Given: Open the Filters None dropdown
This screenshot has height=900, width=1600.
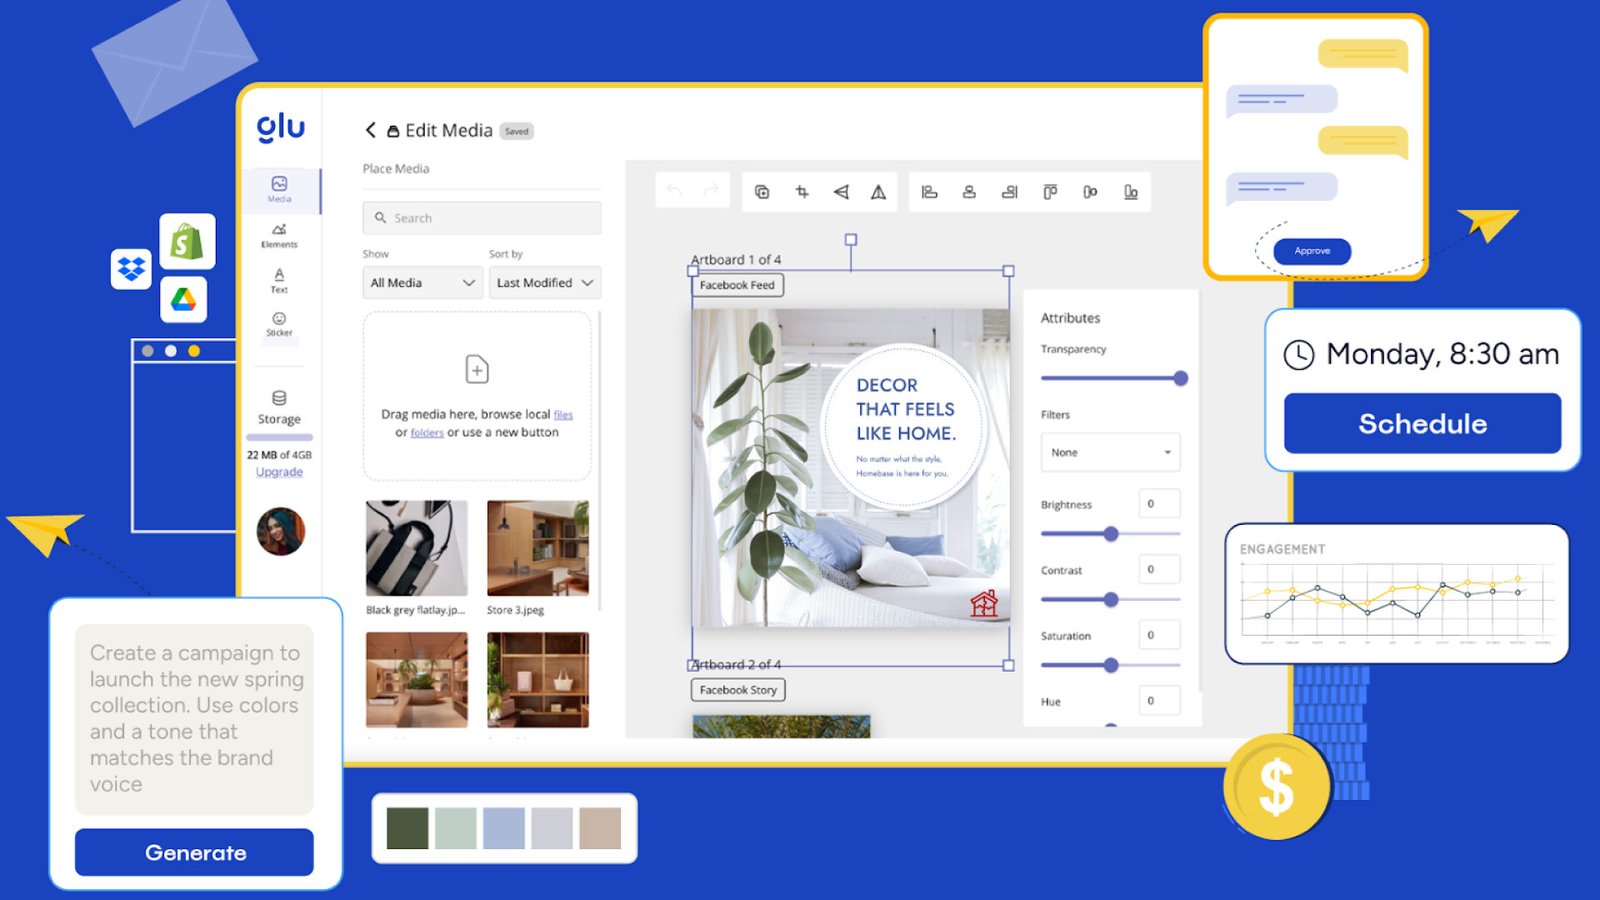Looking at the screenshot, I should click(x=1110, y=452).
